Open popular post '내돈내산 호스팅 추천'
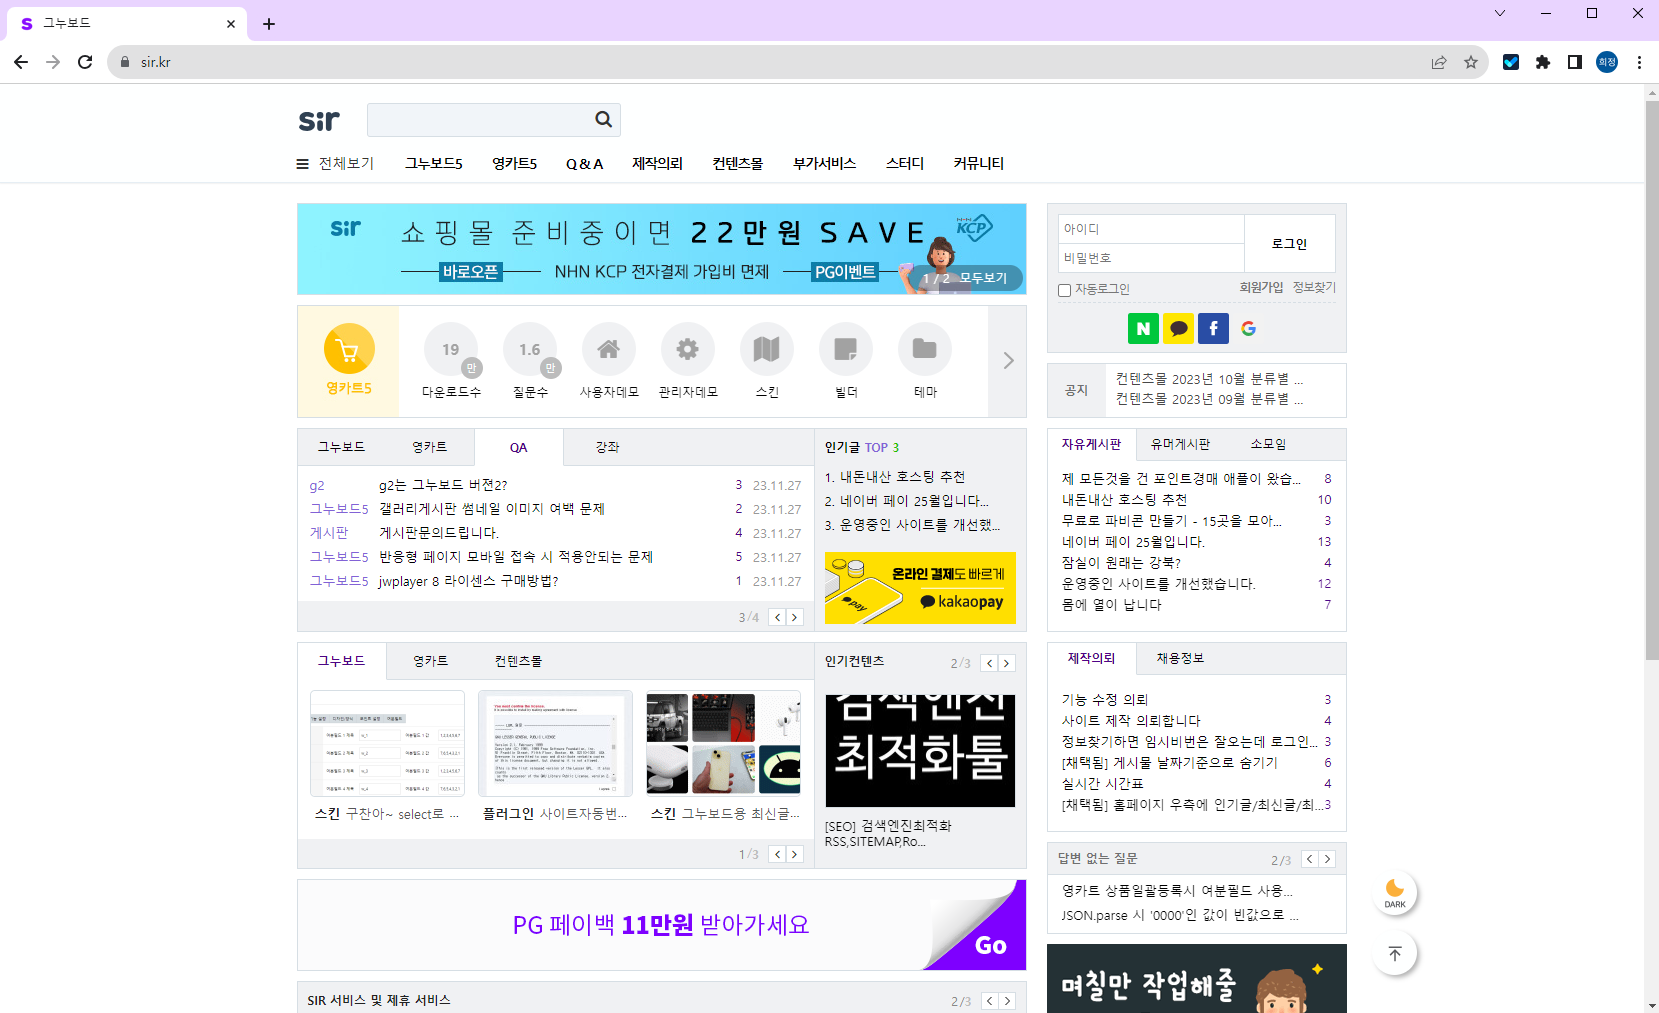 click(x=902, y=477)
